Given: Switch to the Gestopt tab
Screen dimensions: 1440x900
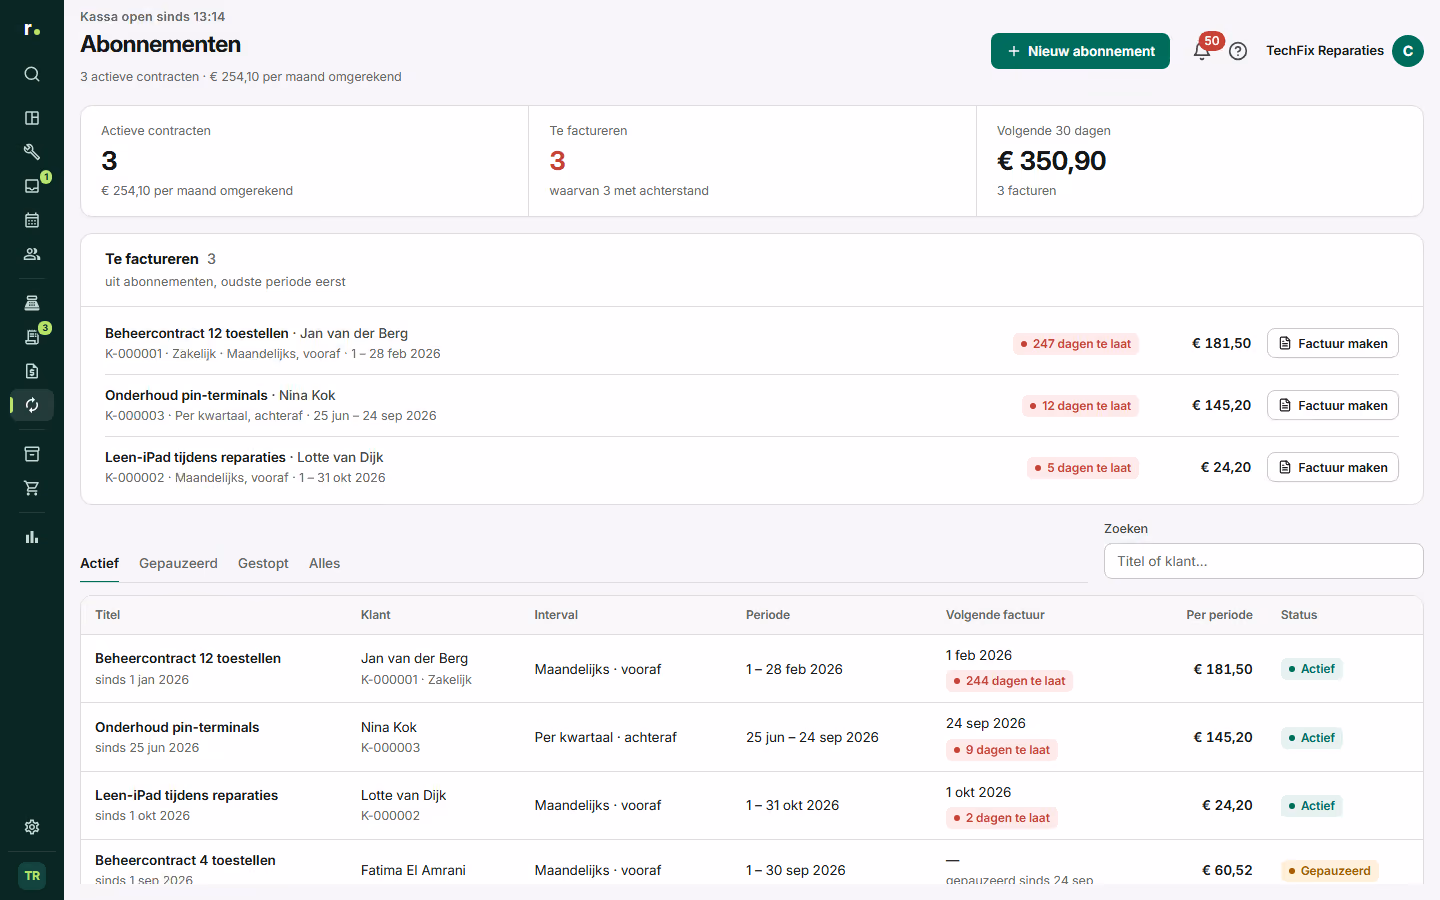Looking at the screenshot, I should pos(263,564).
